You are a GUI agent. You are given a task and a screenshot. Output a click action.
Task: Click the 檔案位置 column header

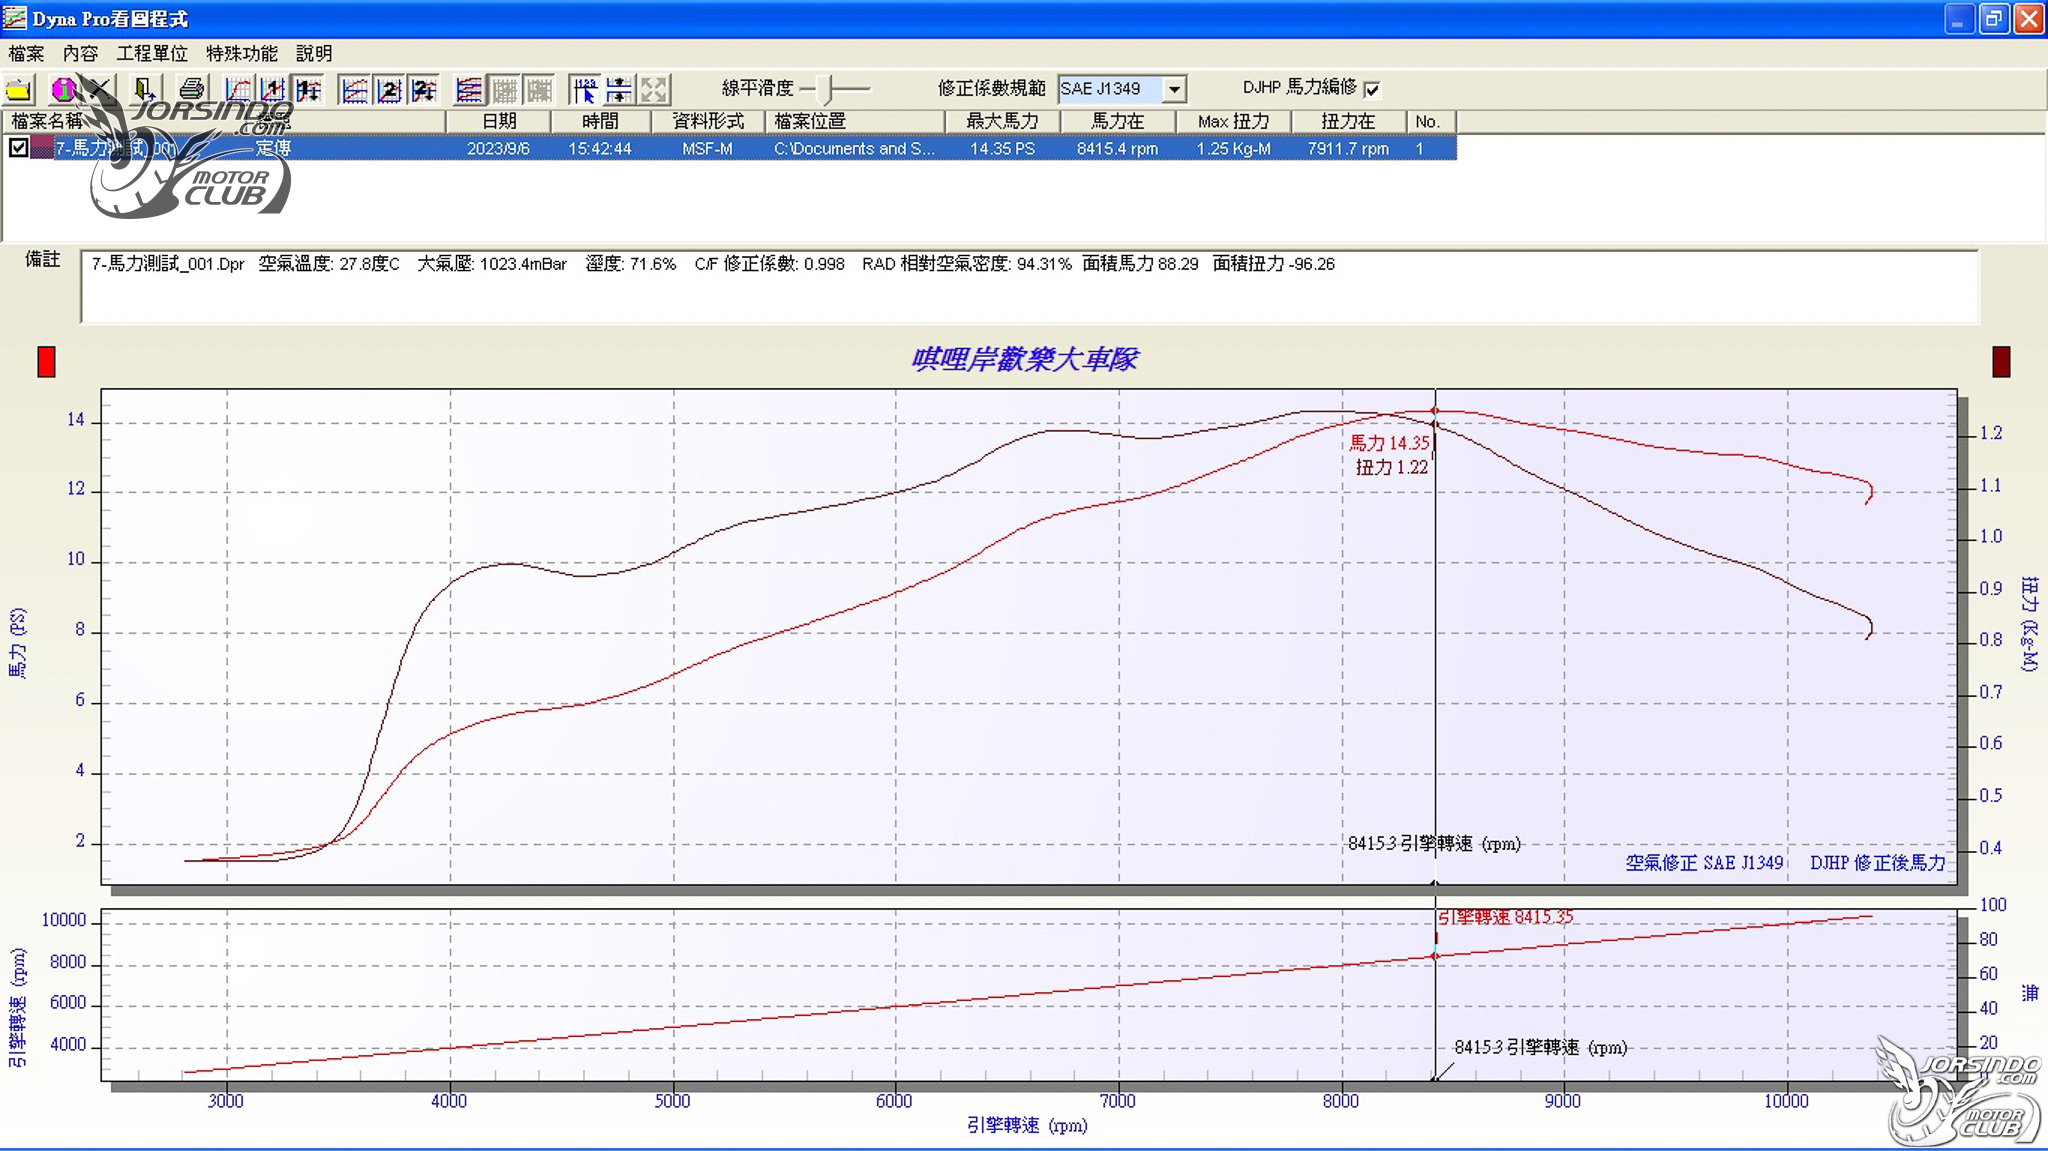tap(855, 121)
